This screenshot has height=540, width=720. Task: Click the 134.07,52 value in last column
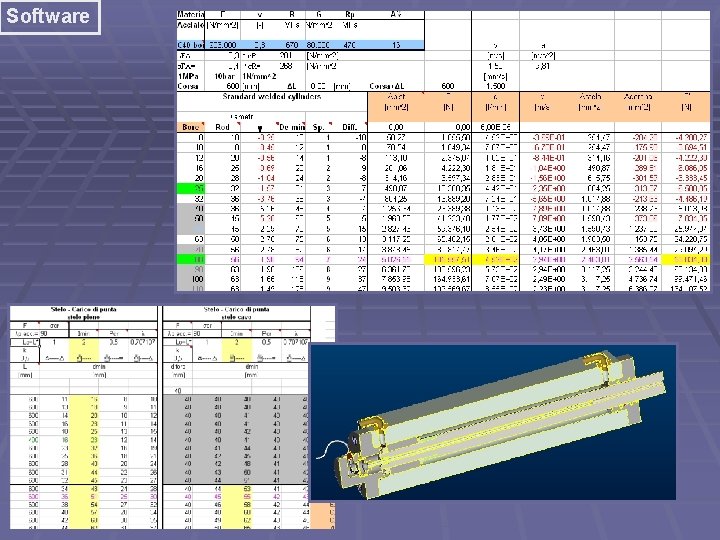687,288
